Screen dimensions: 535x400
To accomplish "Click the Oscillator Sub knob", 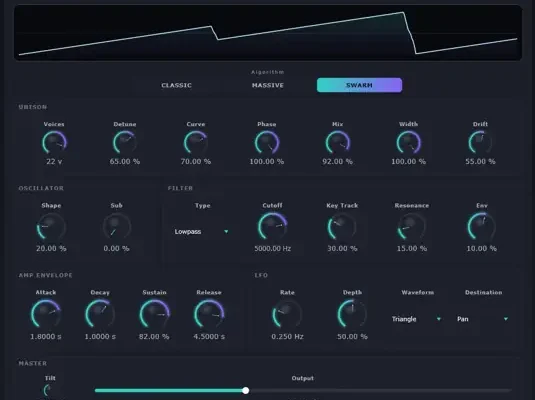I will [116, 227].
